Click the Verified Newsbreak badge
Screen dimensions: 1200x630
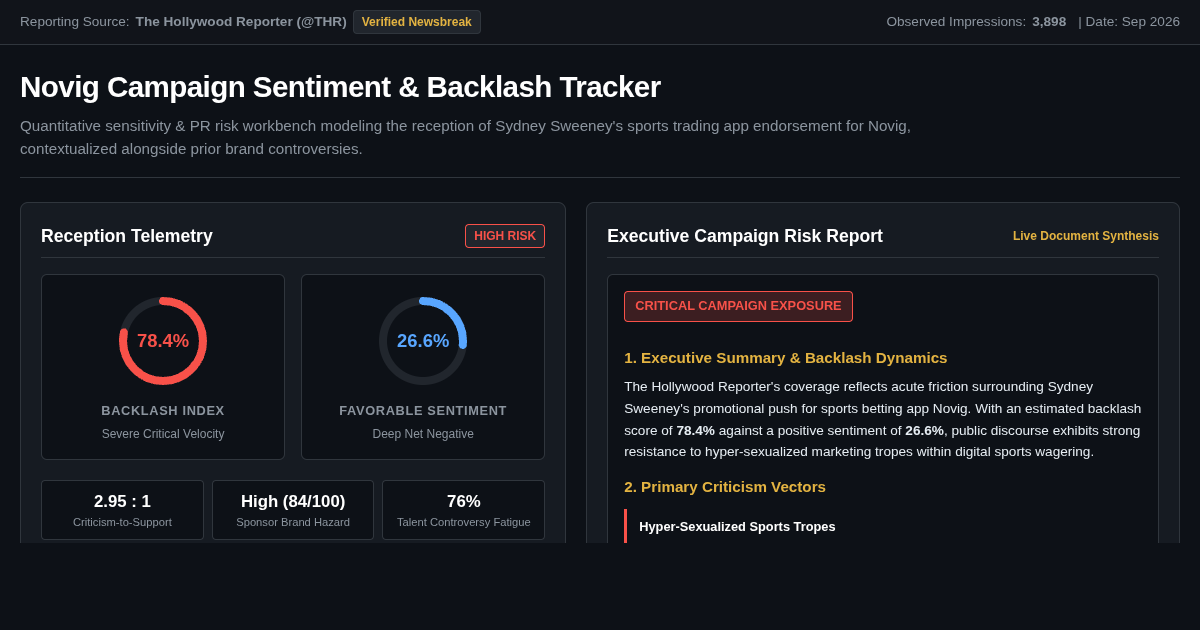417,22
